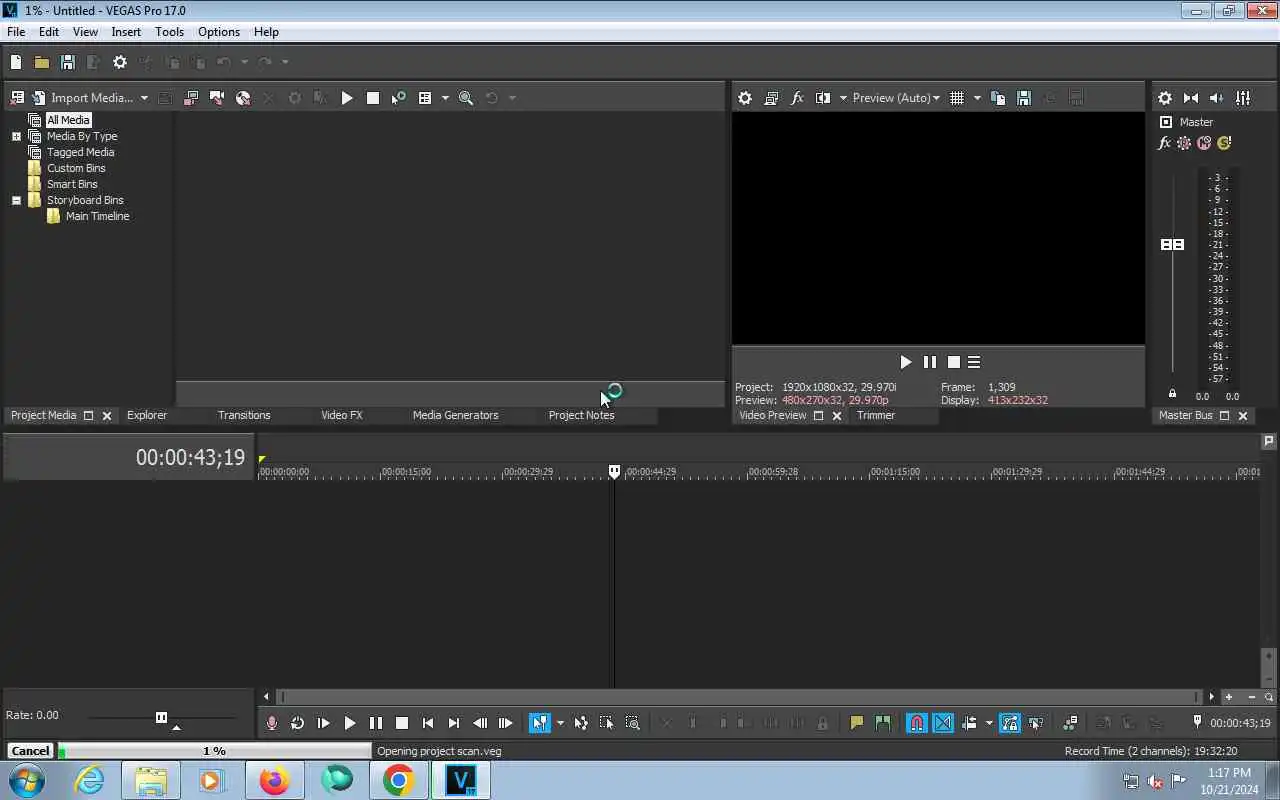The width and height of the screenshot is (1280, 800).
Task: Click the Import Media button
Action: click(84, 98)
